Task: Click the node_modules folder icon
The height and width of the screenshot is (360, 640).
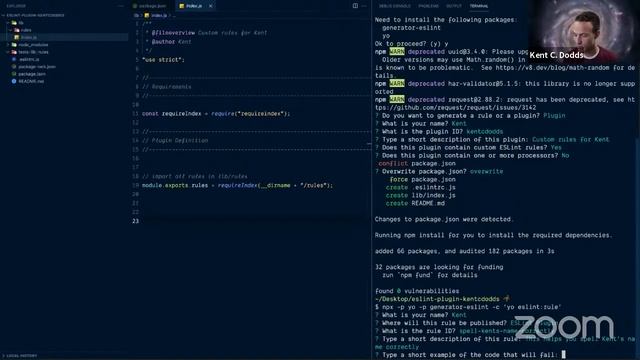Action: point(14,44)
